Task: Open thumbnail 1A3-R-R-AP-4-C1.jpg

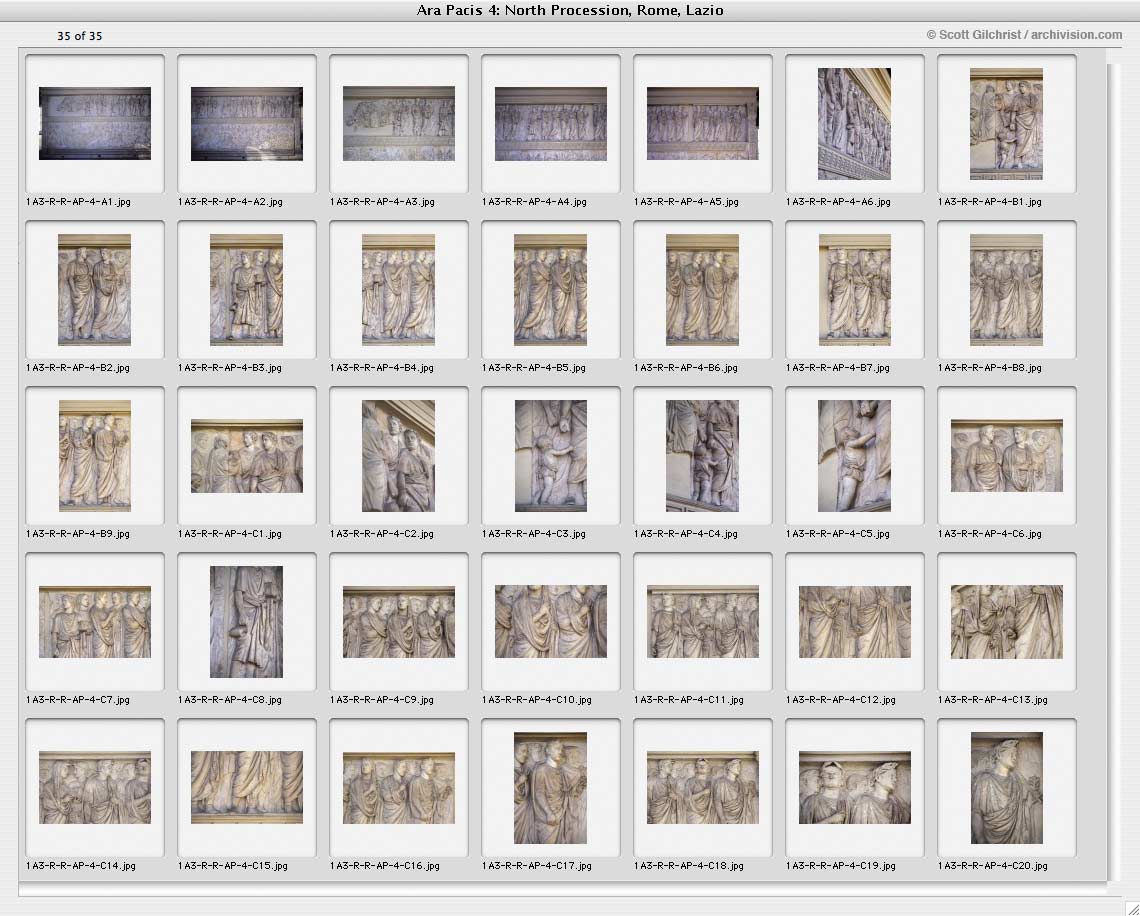Action: (x=246, y=456)
